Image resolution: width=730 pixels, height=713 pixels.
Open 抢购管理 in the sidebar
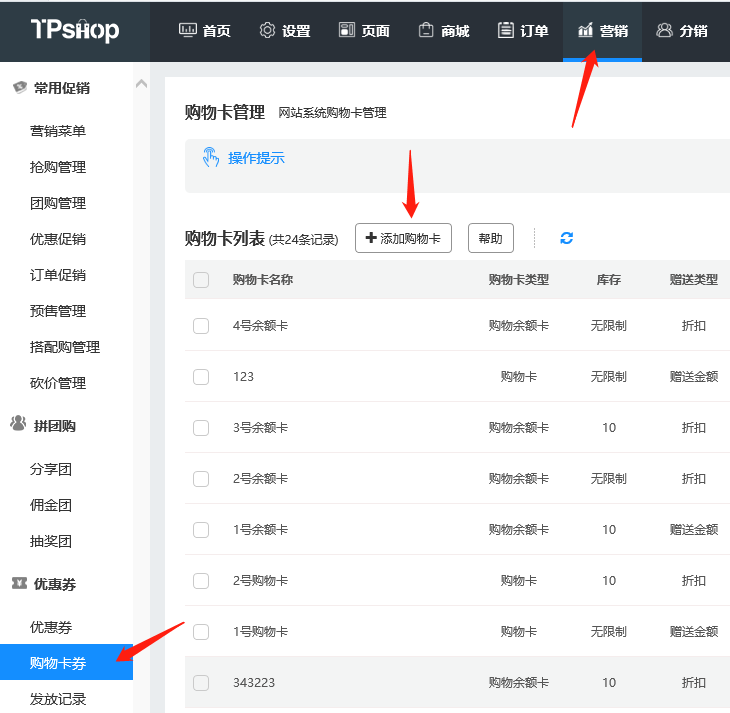(58, 167)
